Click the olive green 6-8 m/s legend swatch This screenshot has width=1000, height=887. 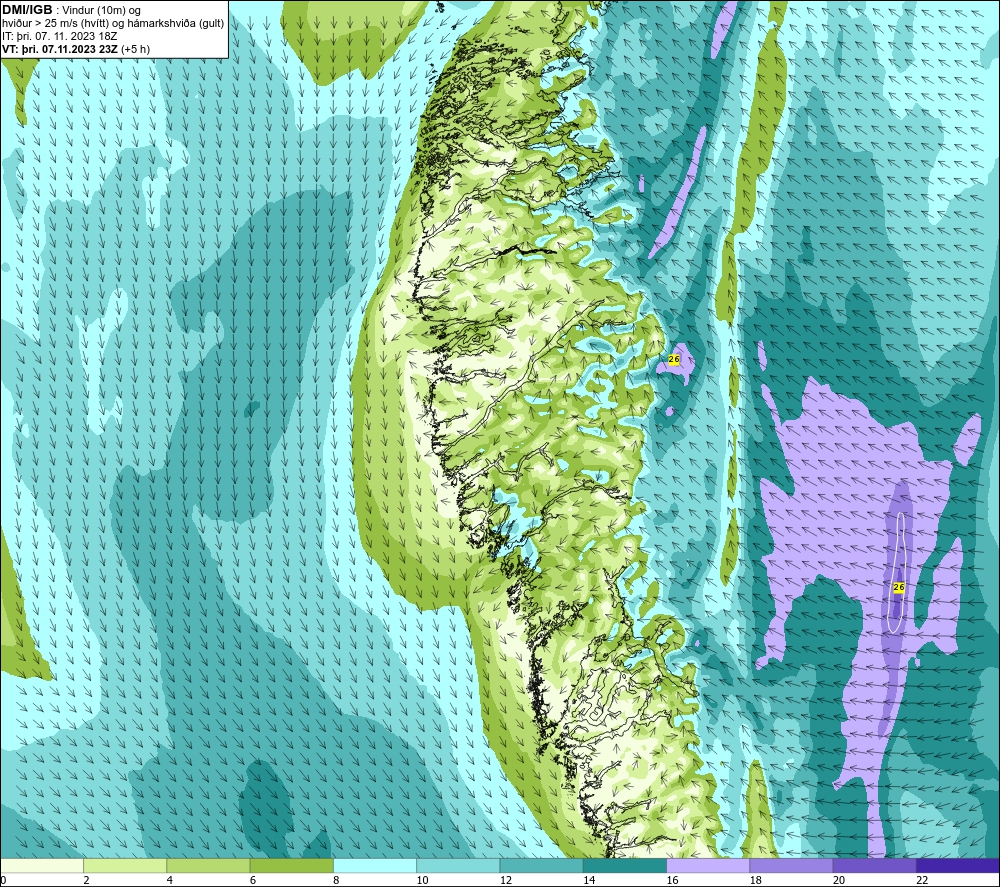click(291, 865)
